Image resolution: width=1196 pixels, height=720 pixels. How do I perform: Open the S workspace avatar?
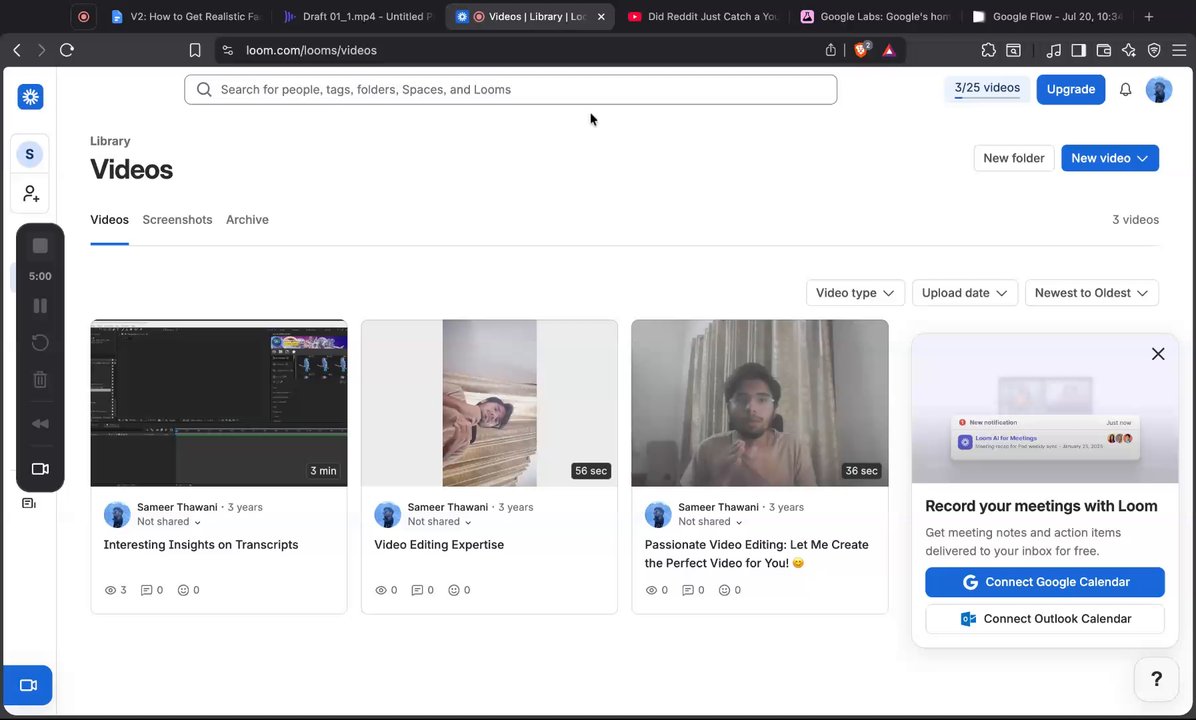(x=30, y=154)
